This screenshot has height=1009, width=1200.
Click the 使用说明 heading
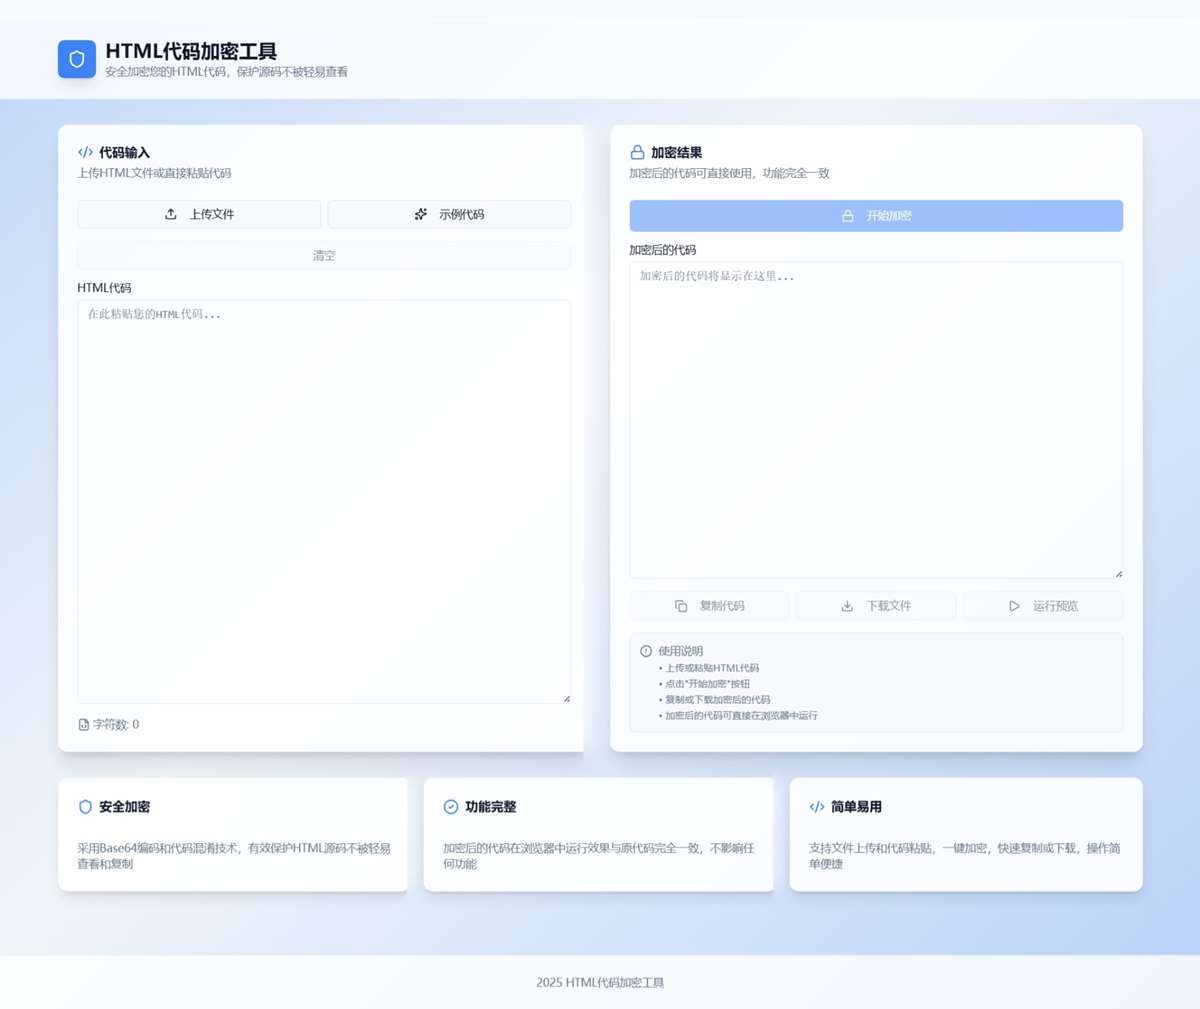coord(680,651)
